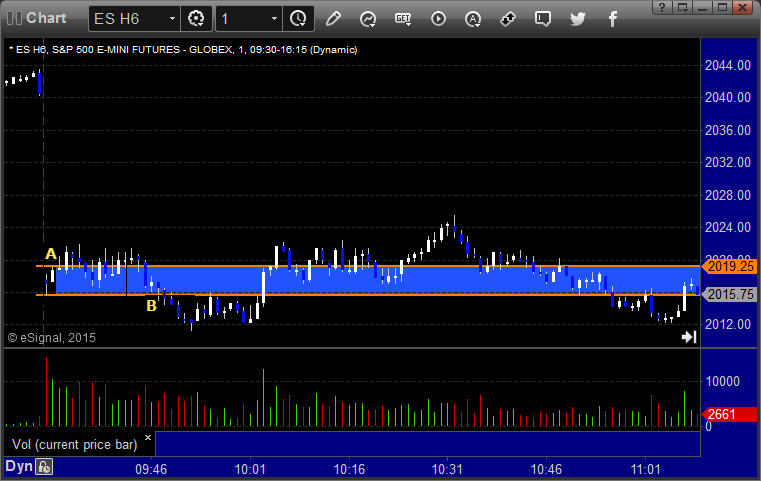Toggle the Dyn lock icon
Screen dimensions: 761x481
(44, 467)
